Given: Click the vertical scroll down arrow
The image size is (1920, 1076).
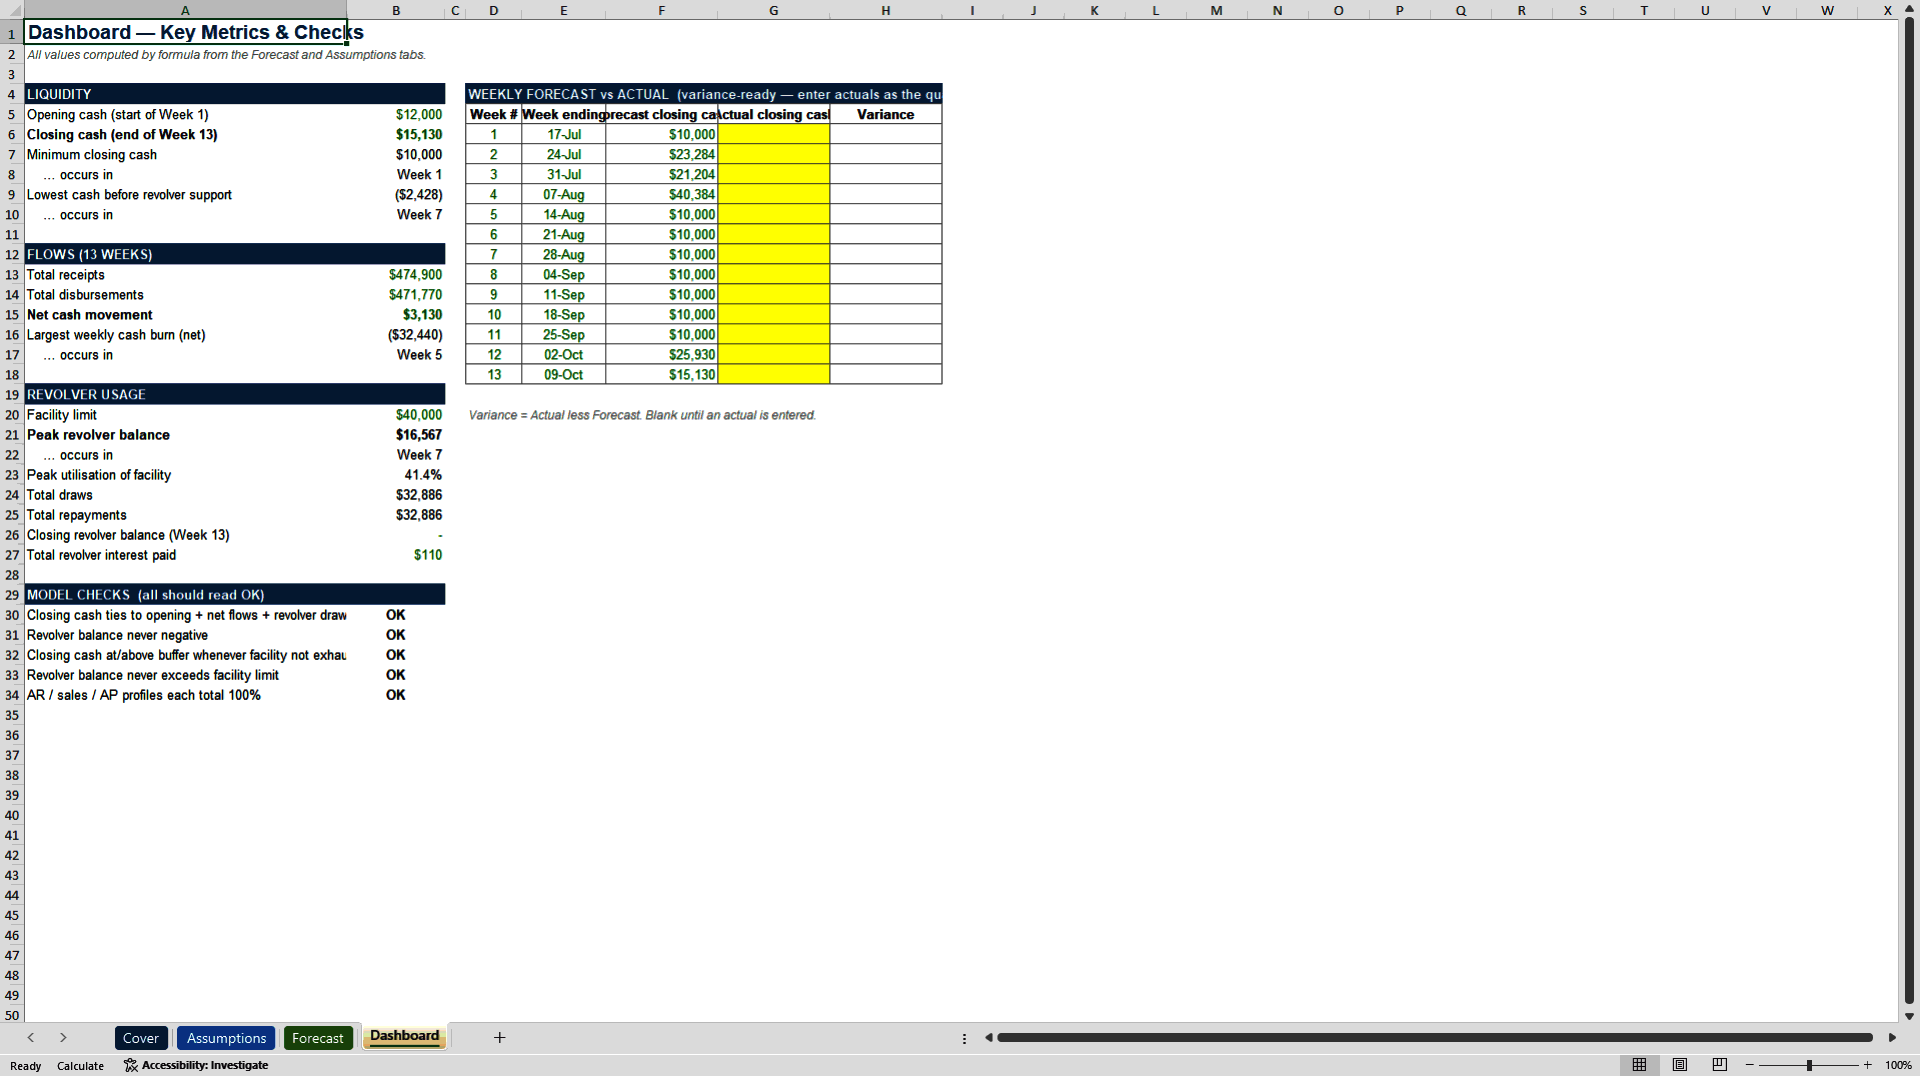Looking at the screenshot, I should pyautogui.click(x=1909, y=1016).
